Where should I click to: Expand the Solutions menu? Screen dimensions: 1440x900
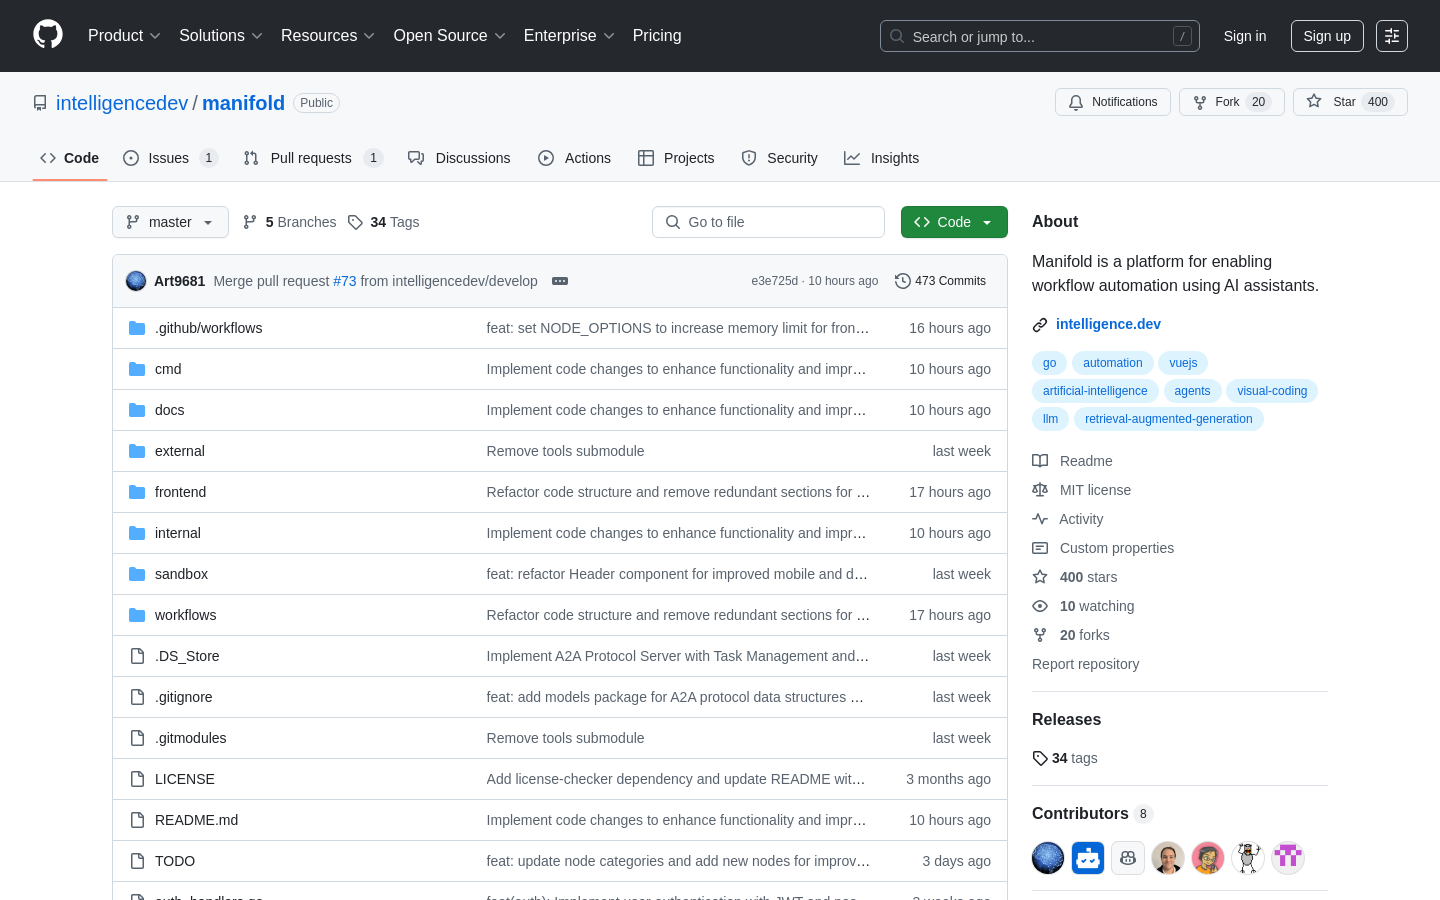221,36
